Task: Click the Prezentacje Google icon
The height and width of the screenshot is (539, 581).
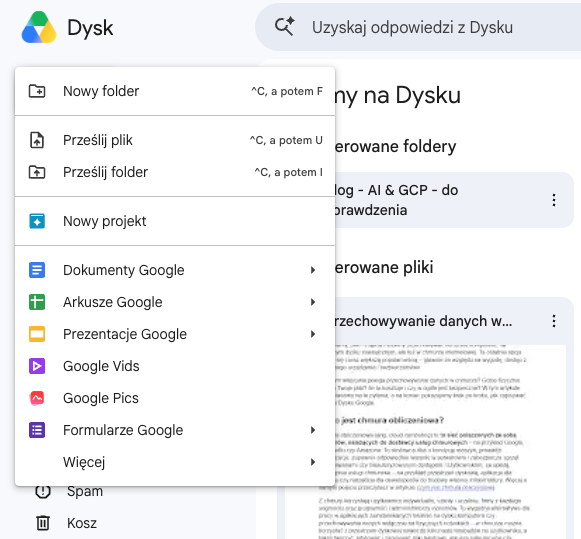Action: [x=37, y=334]
